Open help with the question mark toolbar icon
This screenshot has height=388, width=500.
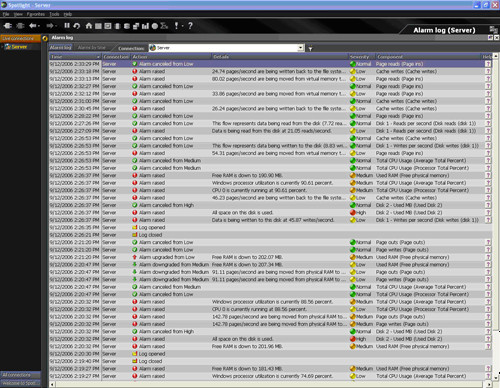(x=190, y=26)
